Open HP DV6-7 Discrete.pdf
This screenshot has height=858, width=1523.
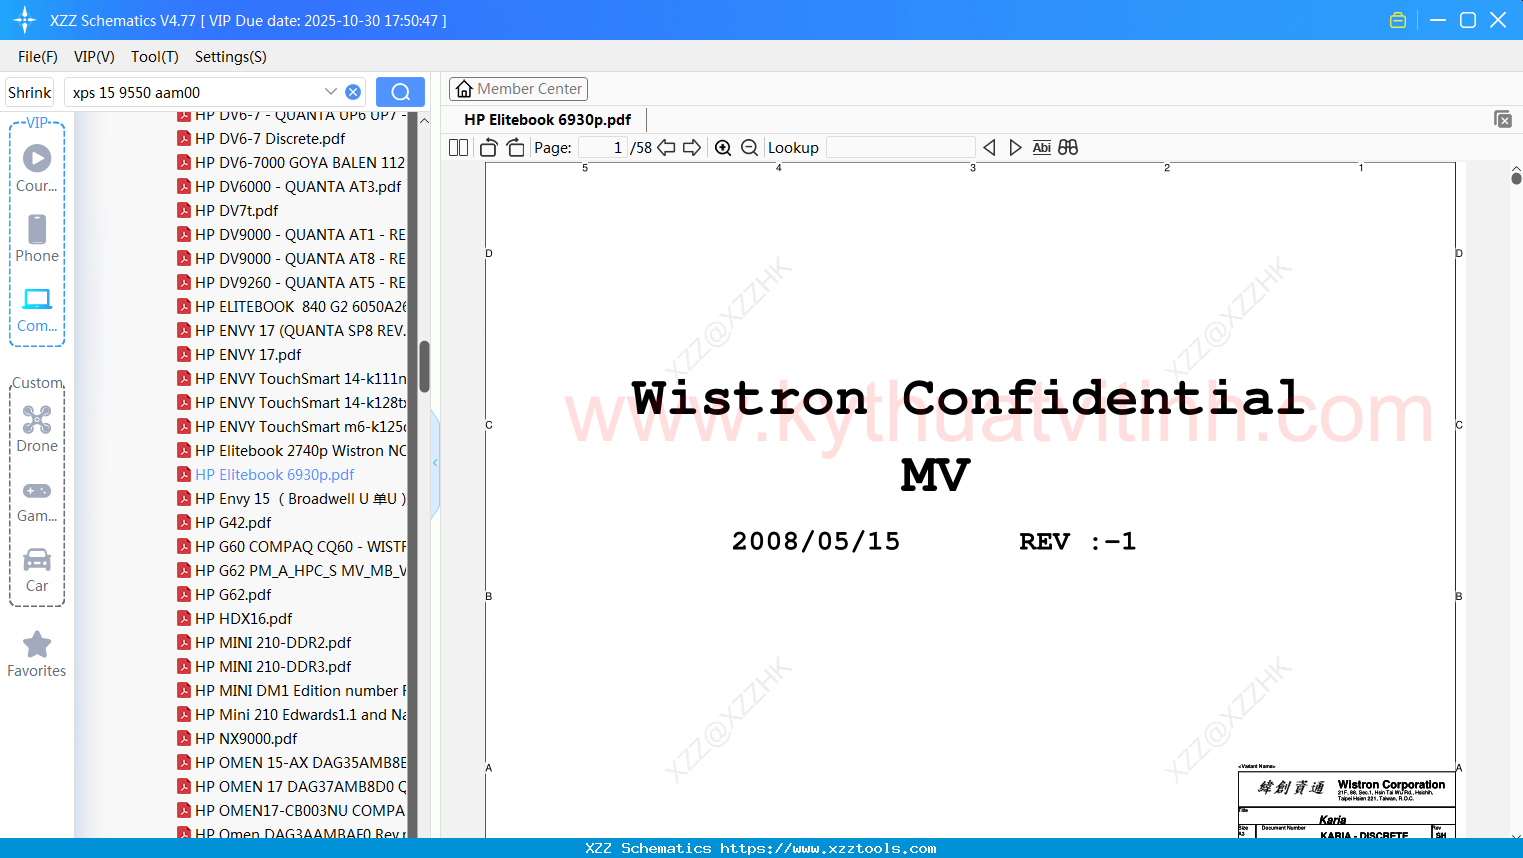click(270, 139)
